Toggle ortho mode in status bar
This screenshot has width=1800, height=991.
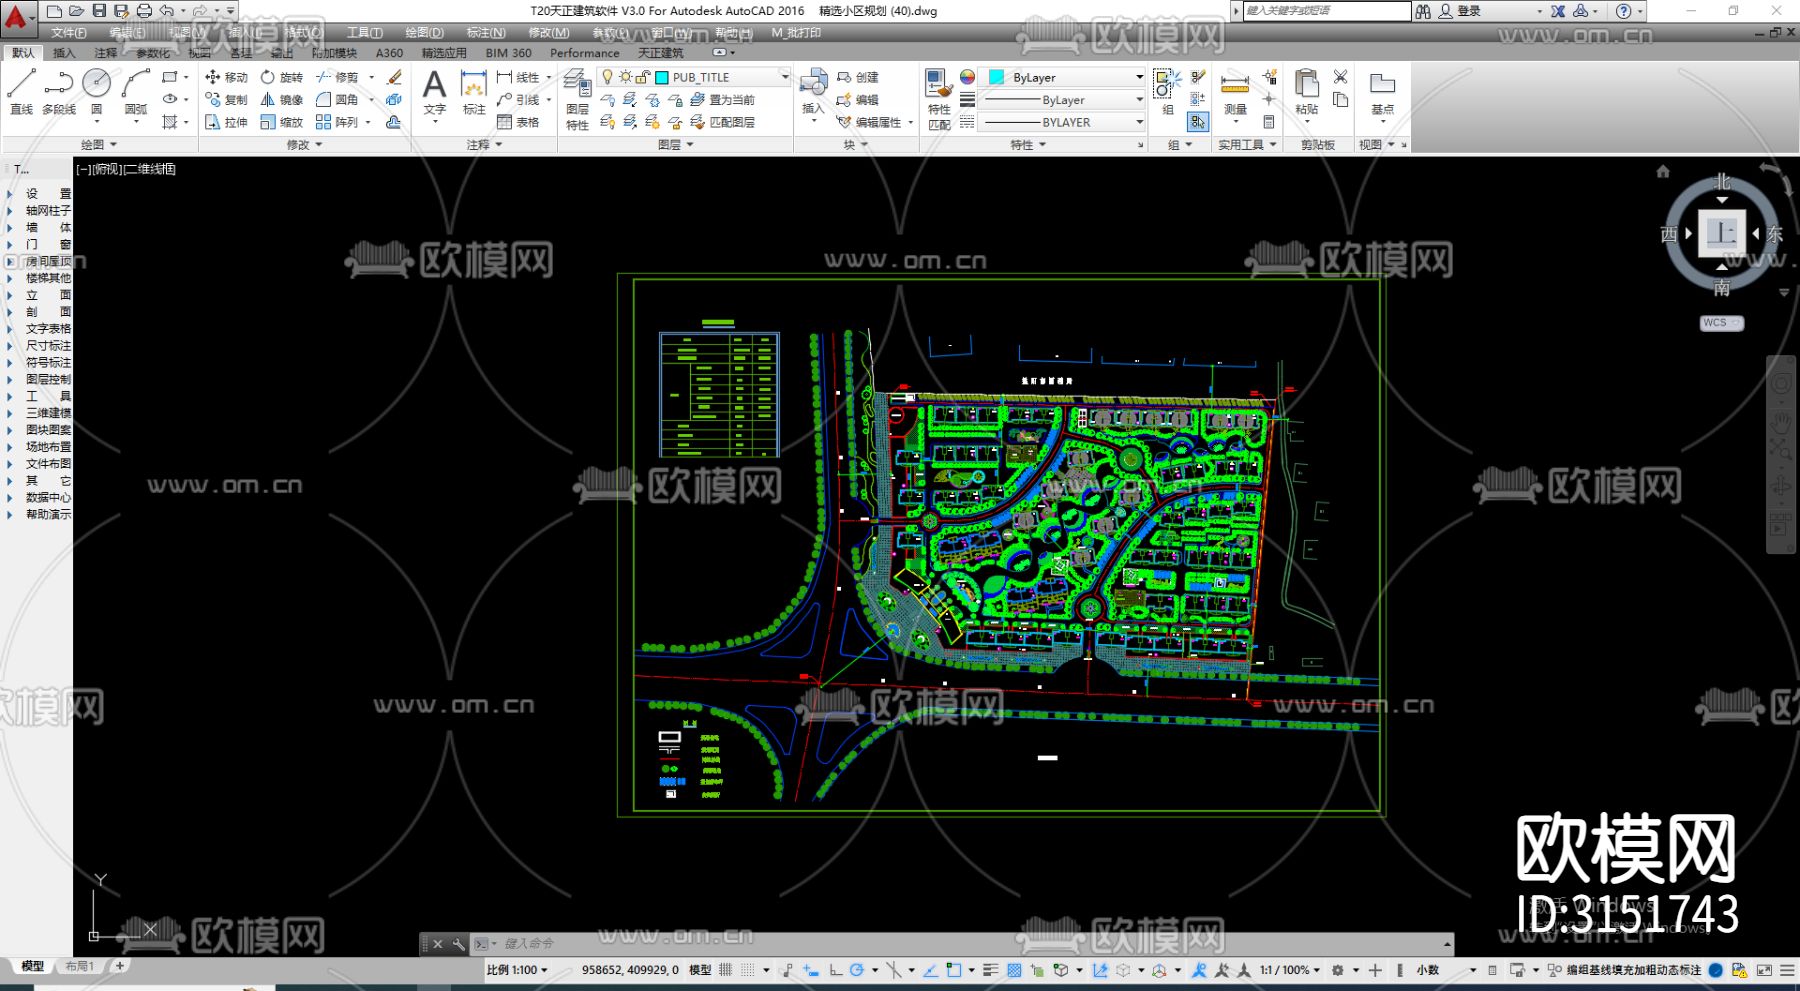(x=835, y=970)
